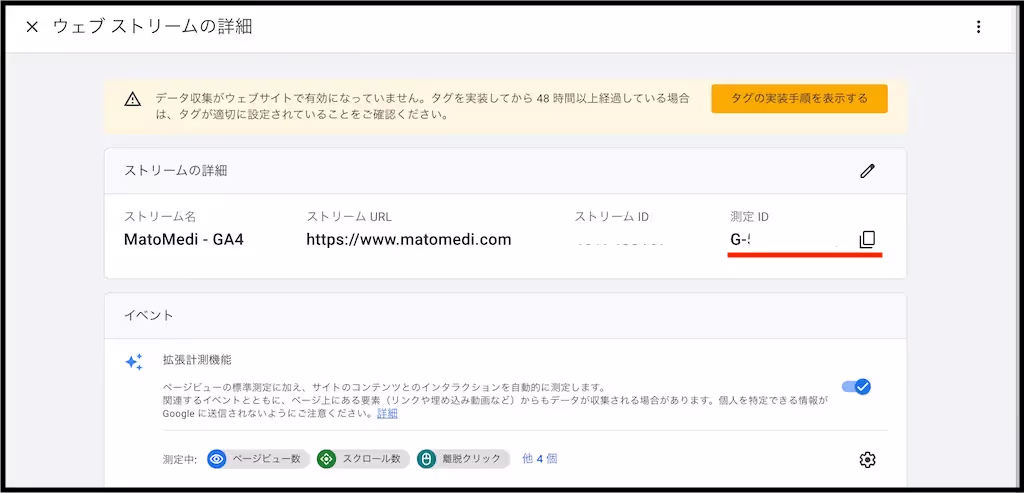The height and width of the screenshot is (493, 1024).
Task: Open enhanced measurement settings gear
Action: coord(867,460)
